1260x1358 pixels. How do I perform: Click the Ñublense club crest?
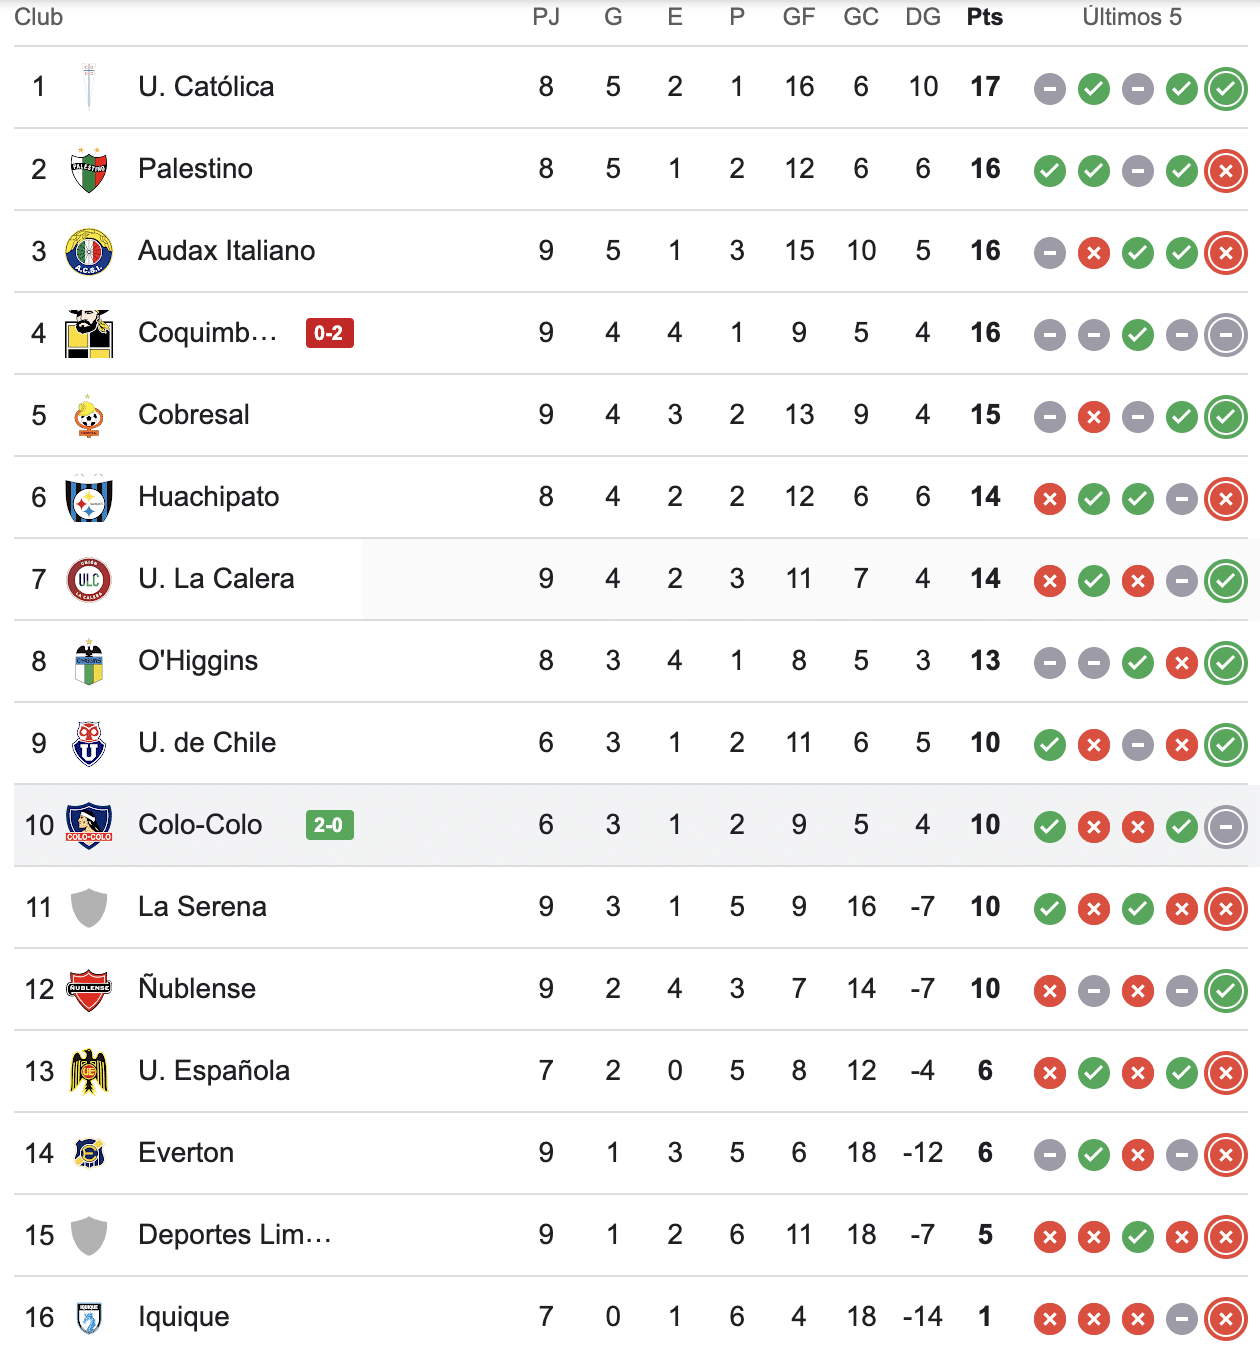tap(88, 989)
